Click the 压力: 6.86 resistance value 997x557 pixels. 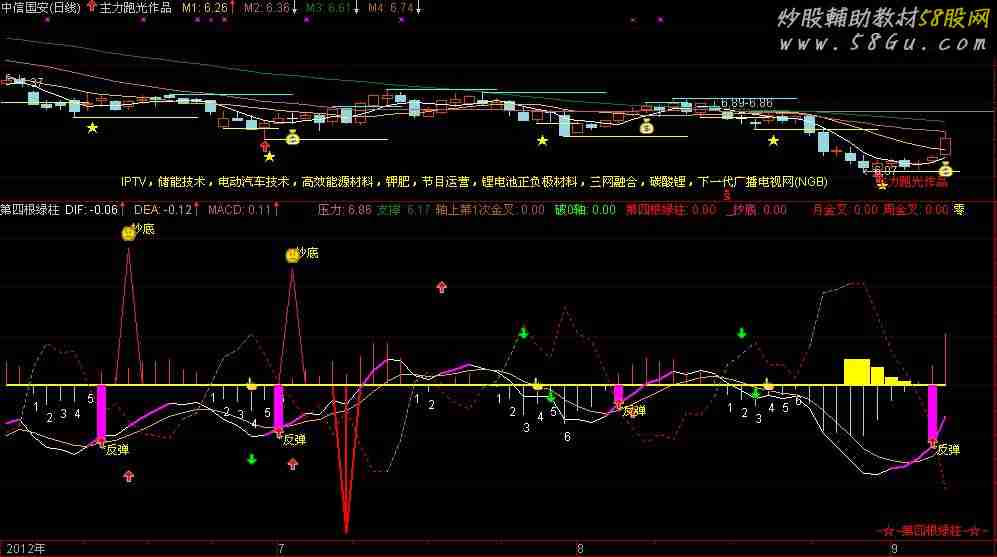[344, 209]
